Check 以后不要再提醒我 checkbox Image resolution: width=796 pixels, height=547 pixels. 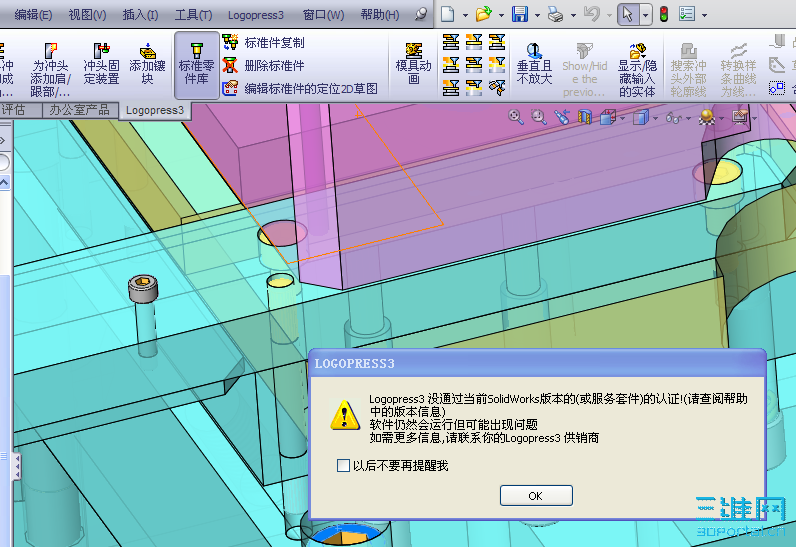click(x=343, y=465)
